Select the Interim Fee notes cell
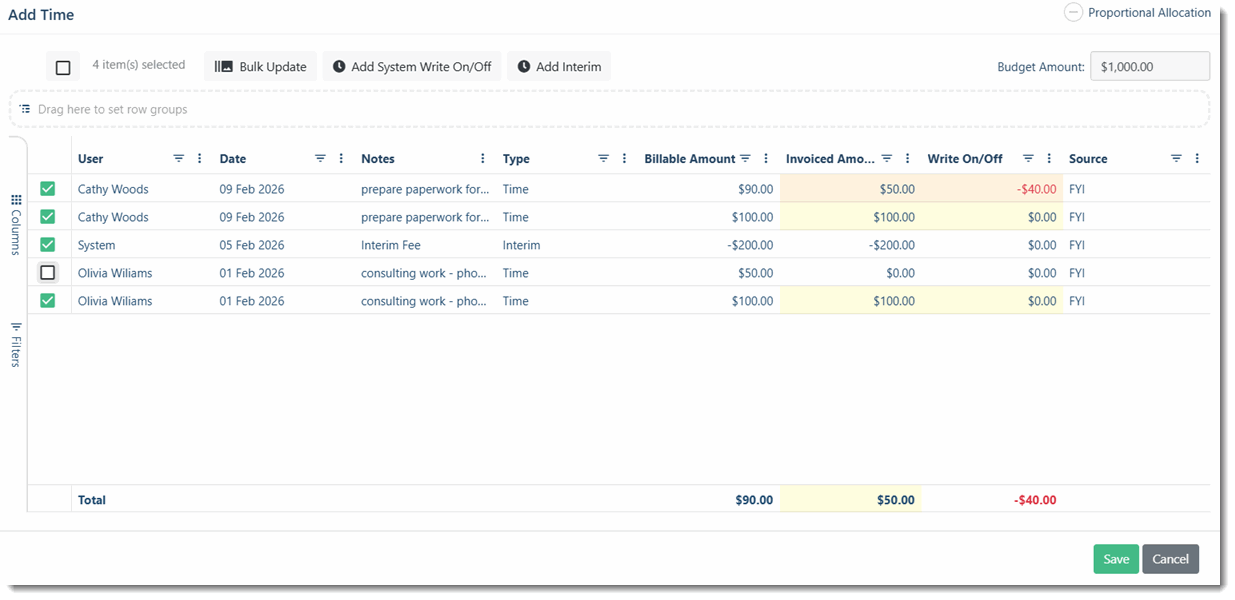The image size is (1235, 600). pos(426,245)
